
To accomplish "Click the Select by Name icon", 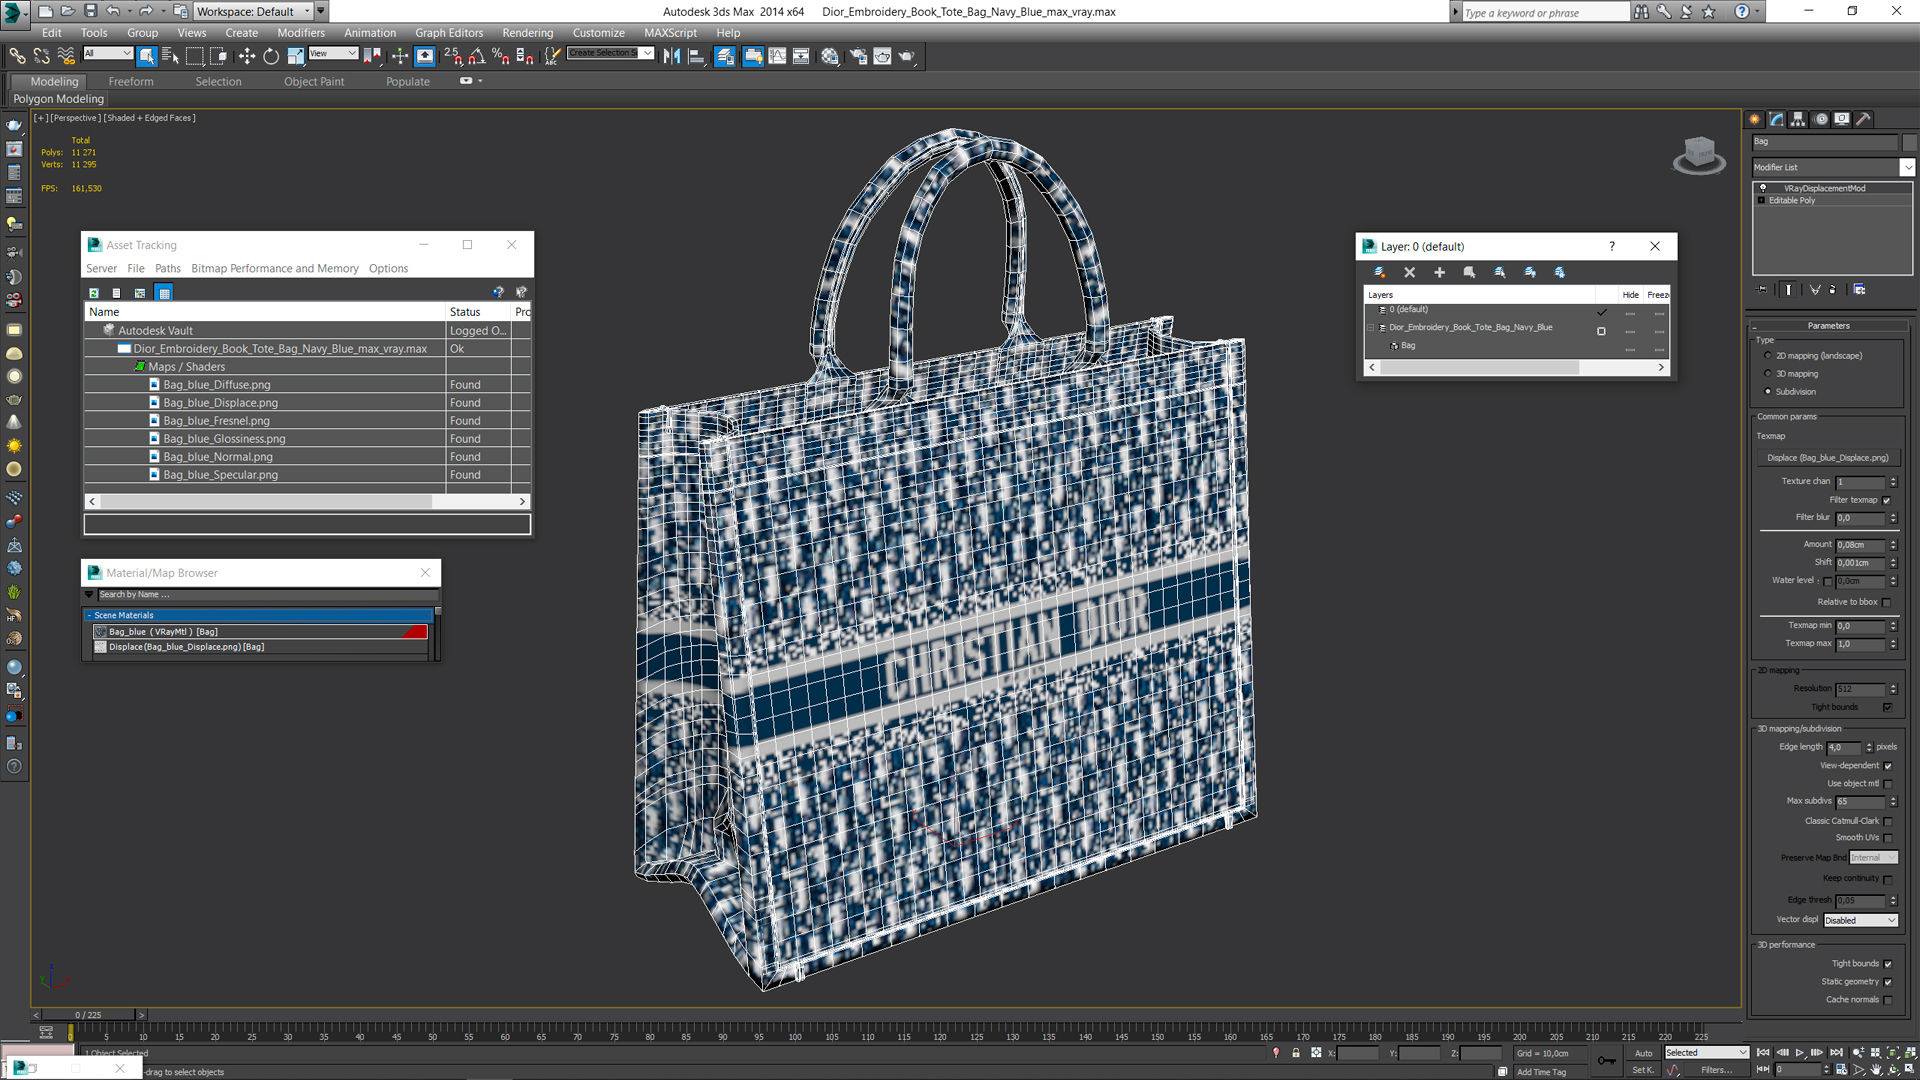I will (170, 56).
